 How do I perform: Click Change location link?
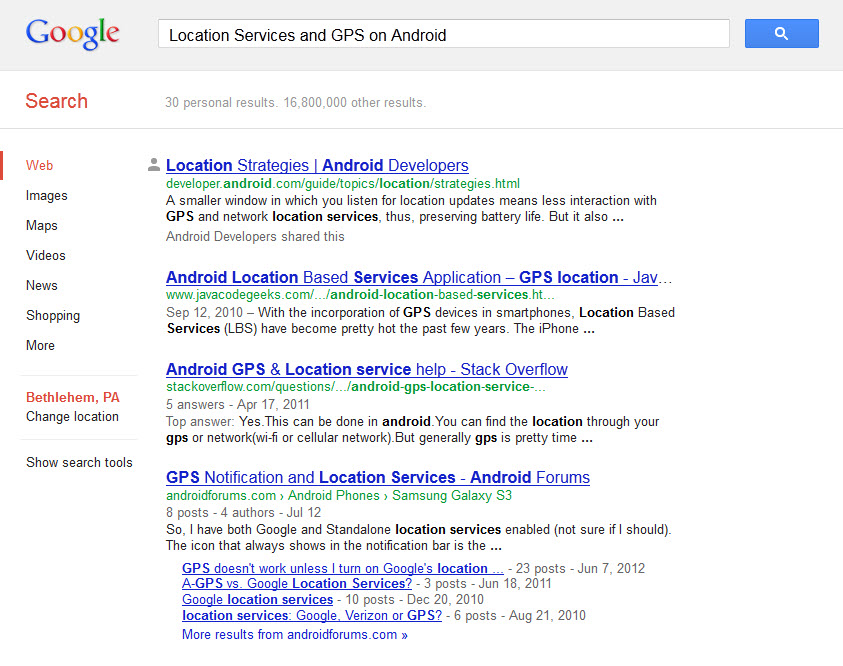(x=72, y=417)
